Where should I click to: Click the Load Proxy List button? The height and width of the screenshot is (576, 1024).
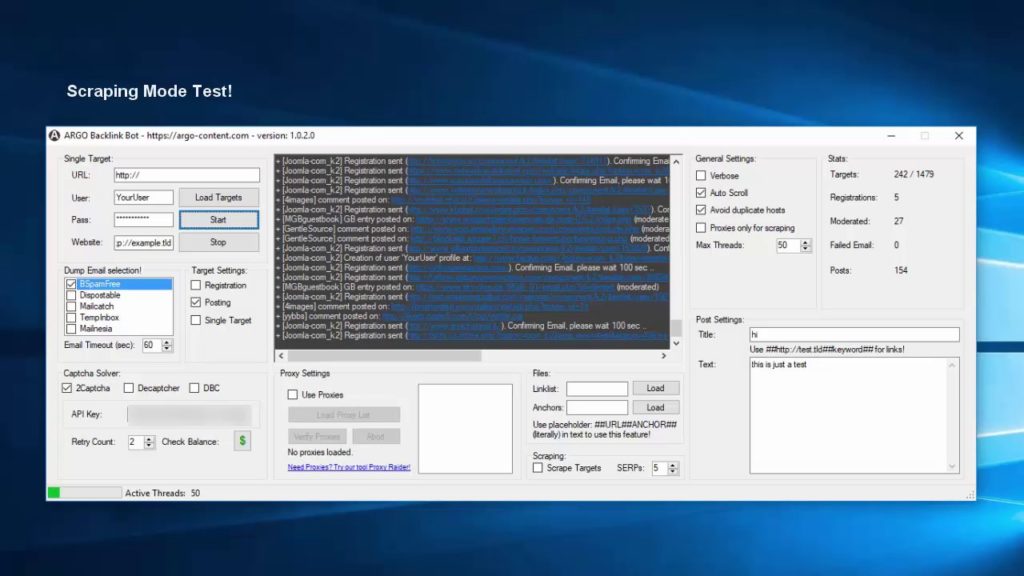click(344, 415)
